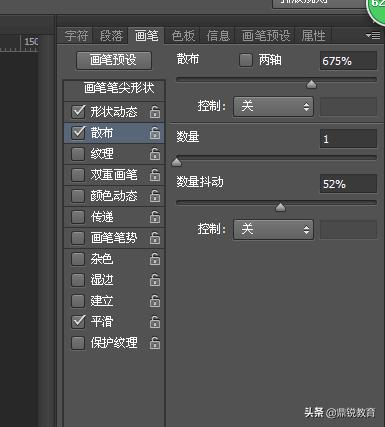Screen dimensions: 385x427
Task: Uncheck the 散布 checkbox
Action: tap(78, 133)
